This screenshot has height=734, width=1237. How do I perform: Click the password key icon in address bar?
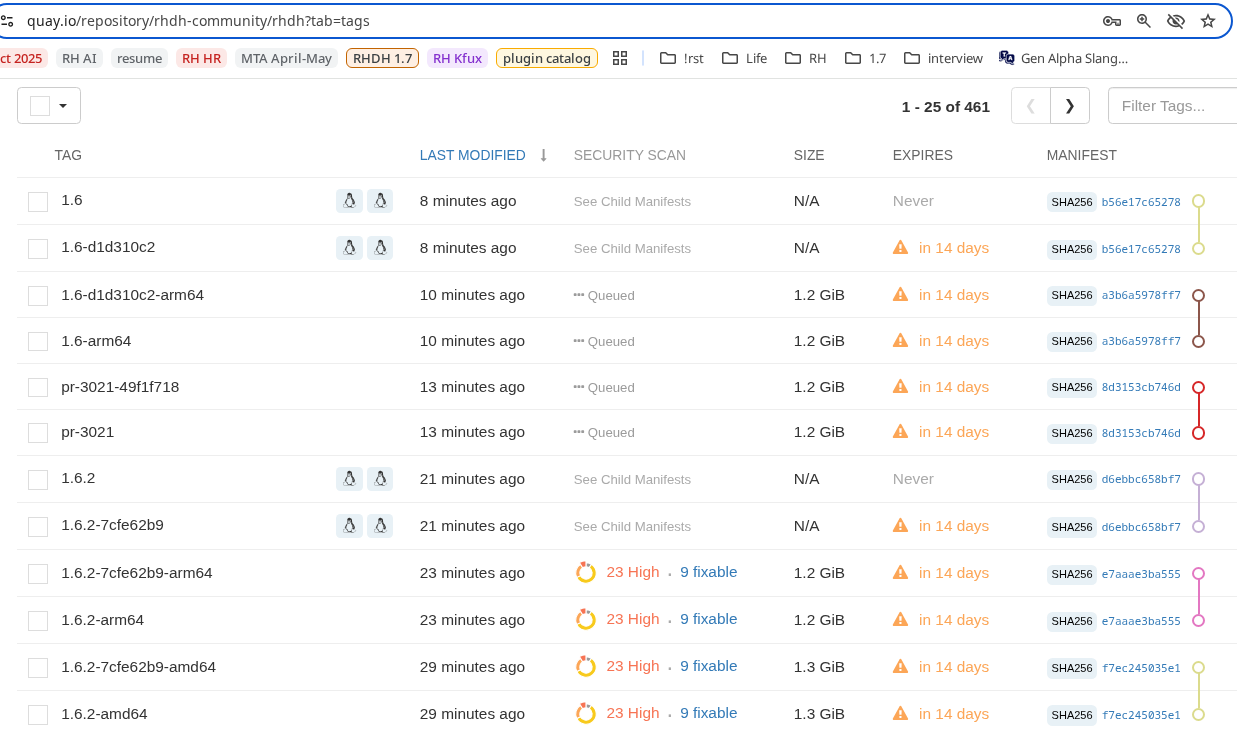tap(1112, 21)
